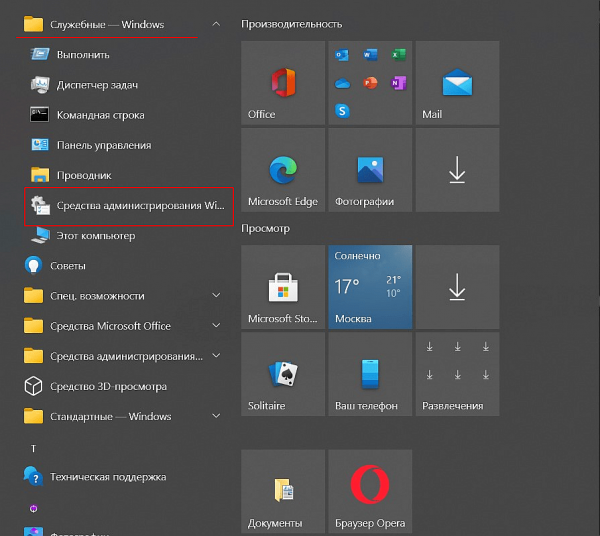Open the Microsoft Store tile

(283, 287)
